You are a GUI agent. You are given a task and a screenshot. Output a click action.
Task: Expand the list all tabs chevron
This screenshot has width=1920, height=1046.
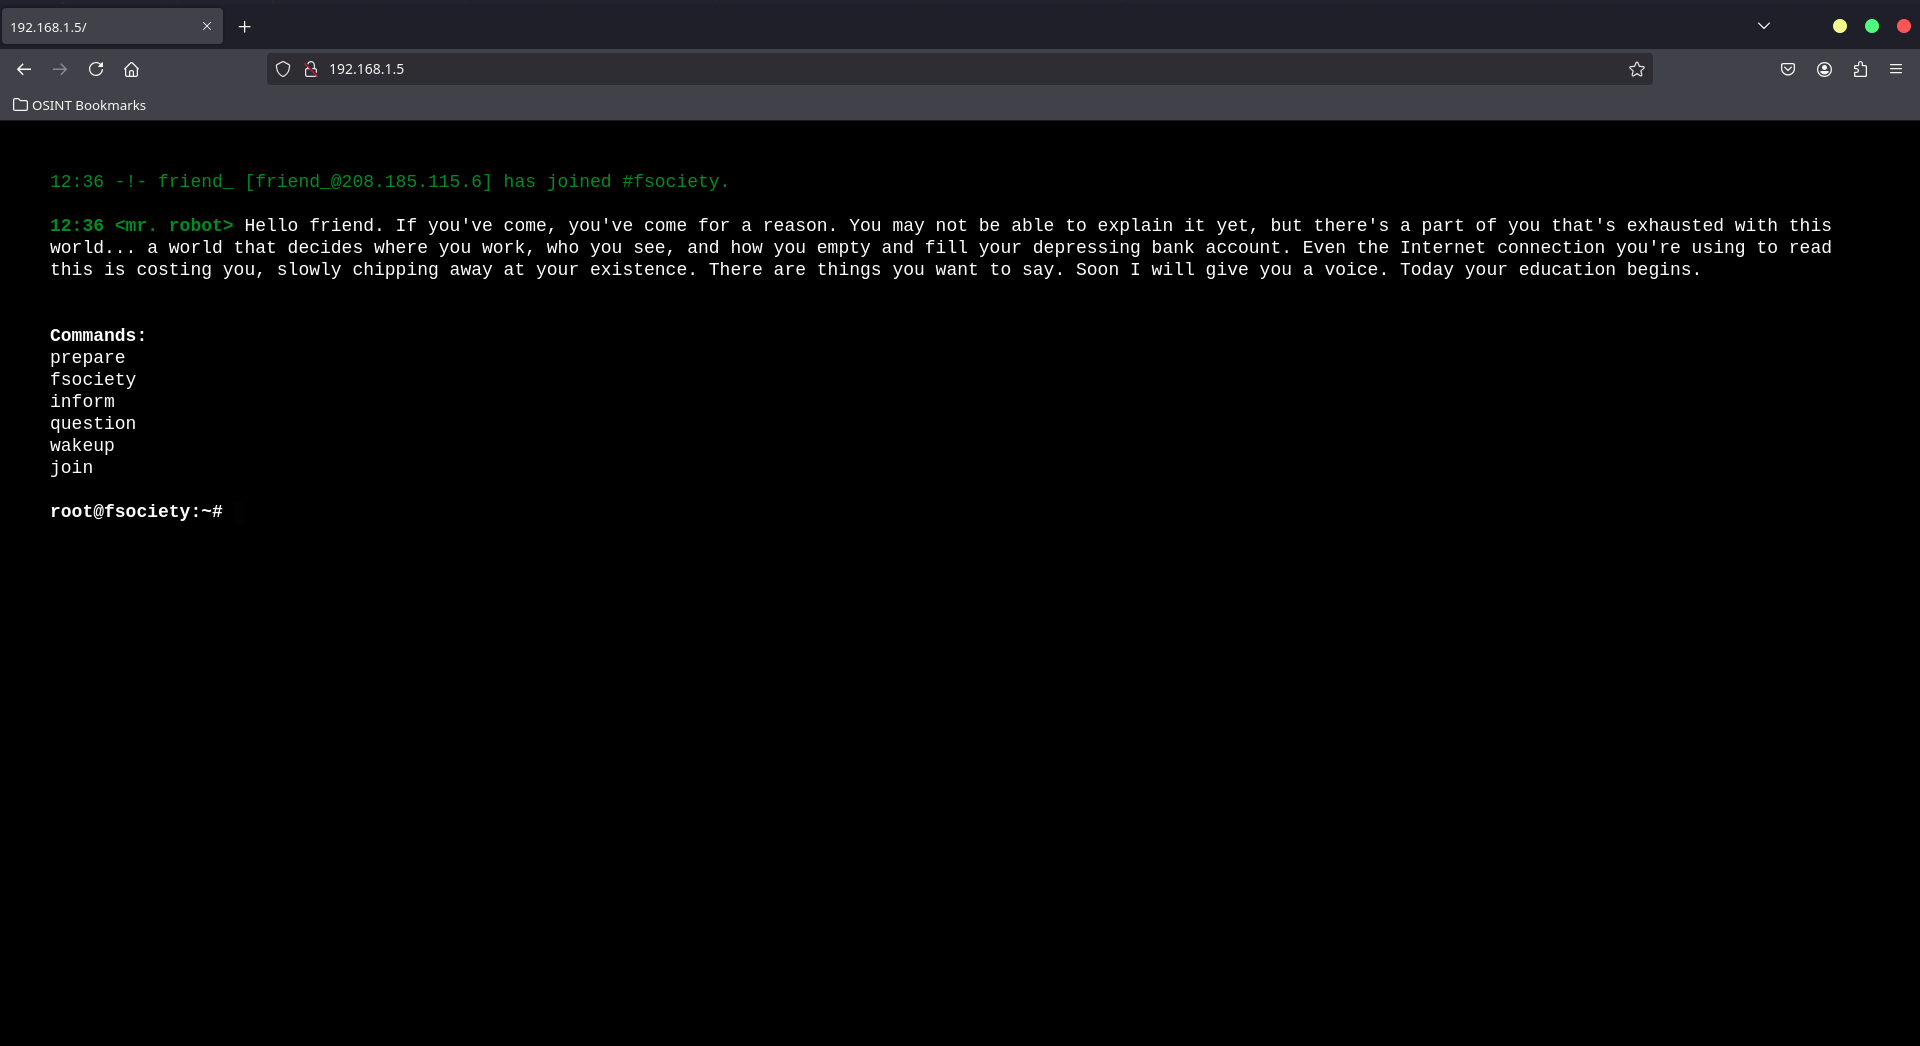pyautogui.click(x=1764, y=26)
